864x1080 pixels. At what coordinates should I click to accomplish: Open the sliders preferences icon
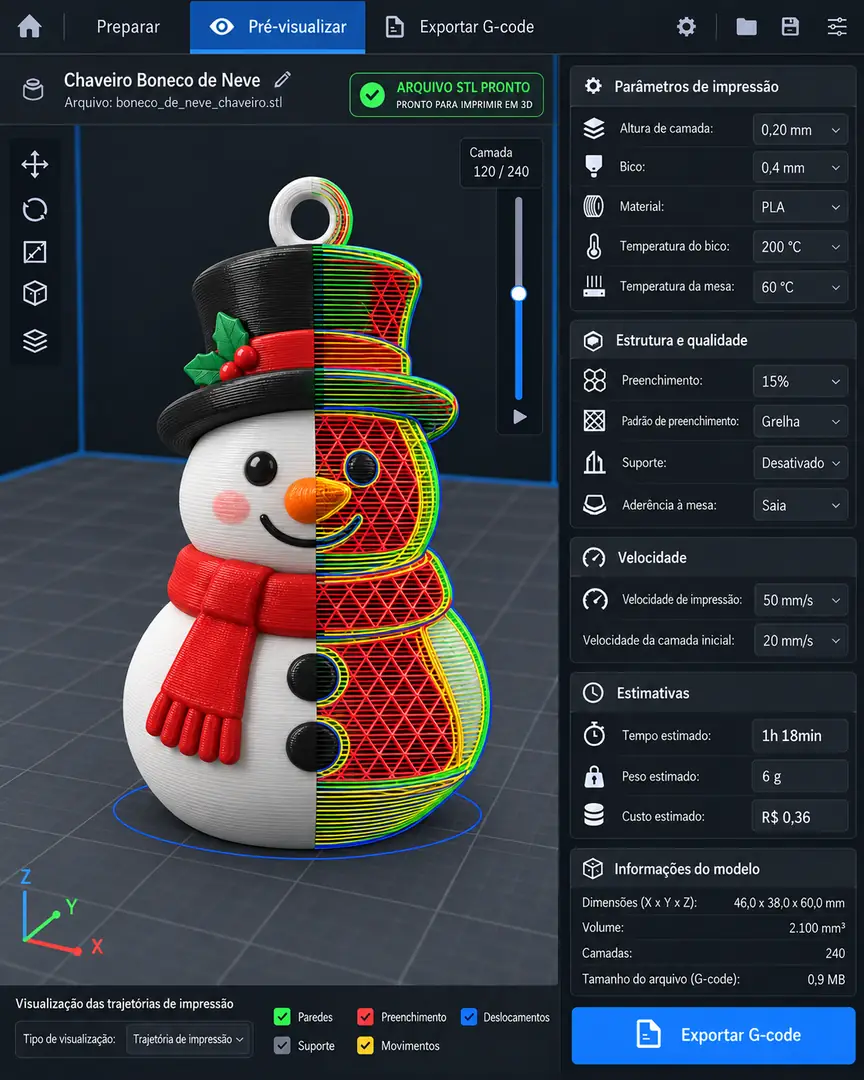837,27
